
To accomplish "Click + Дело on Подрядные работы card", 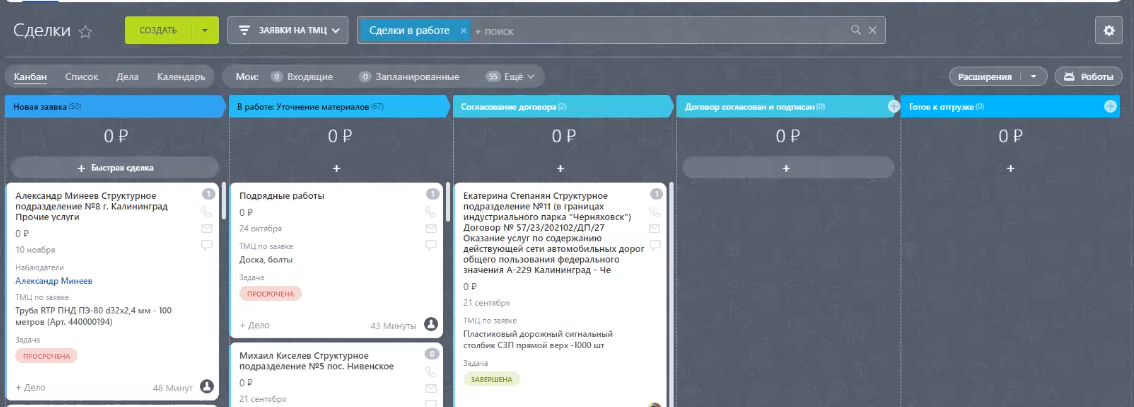I will click(255, 325).
